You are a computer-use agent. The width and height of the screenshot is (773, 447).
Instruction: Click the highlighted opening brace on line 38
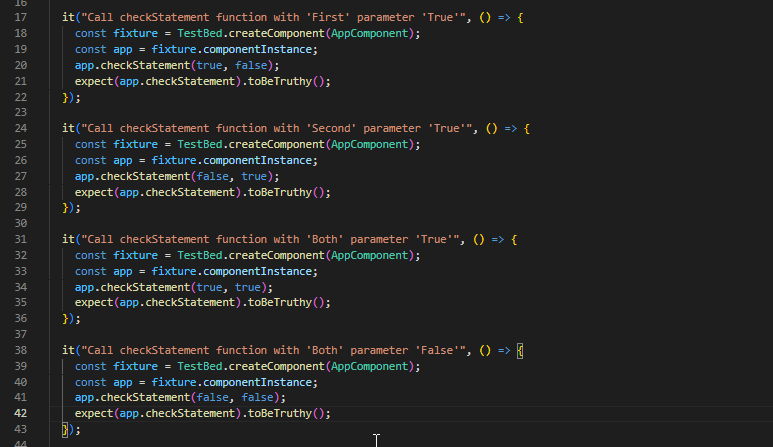pyautogui.click(x=521, y=350)
